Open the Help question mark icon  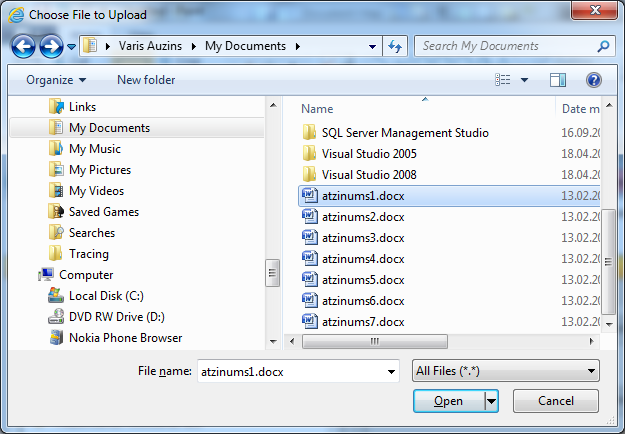[x=593, y=79]
